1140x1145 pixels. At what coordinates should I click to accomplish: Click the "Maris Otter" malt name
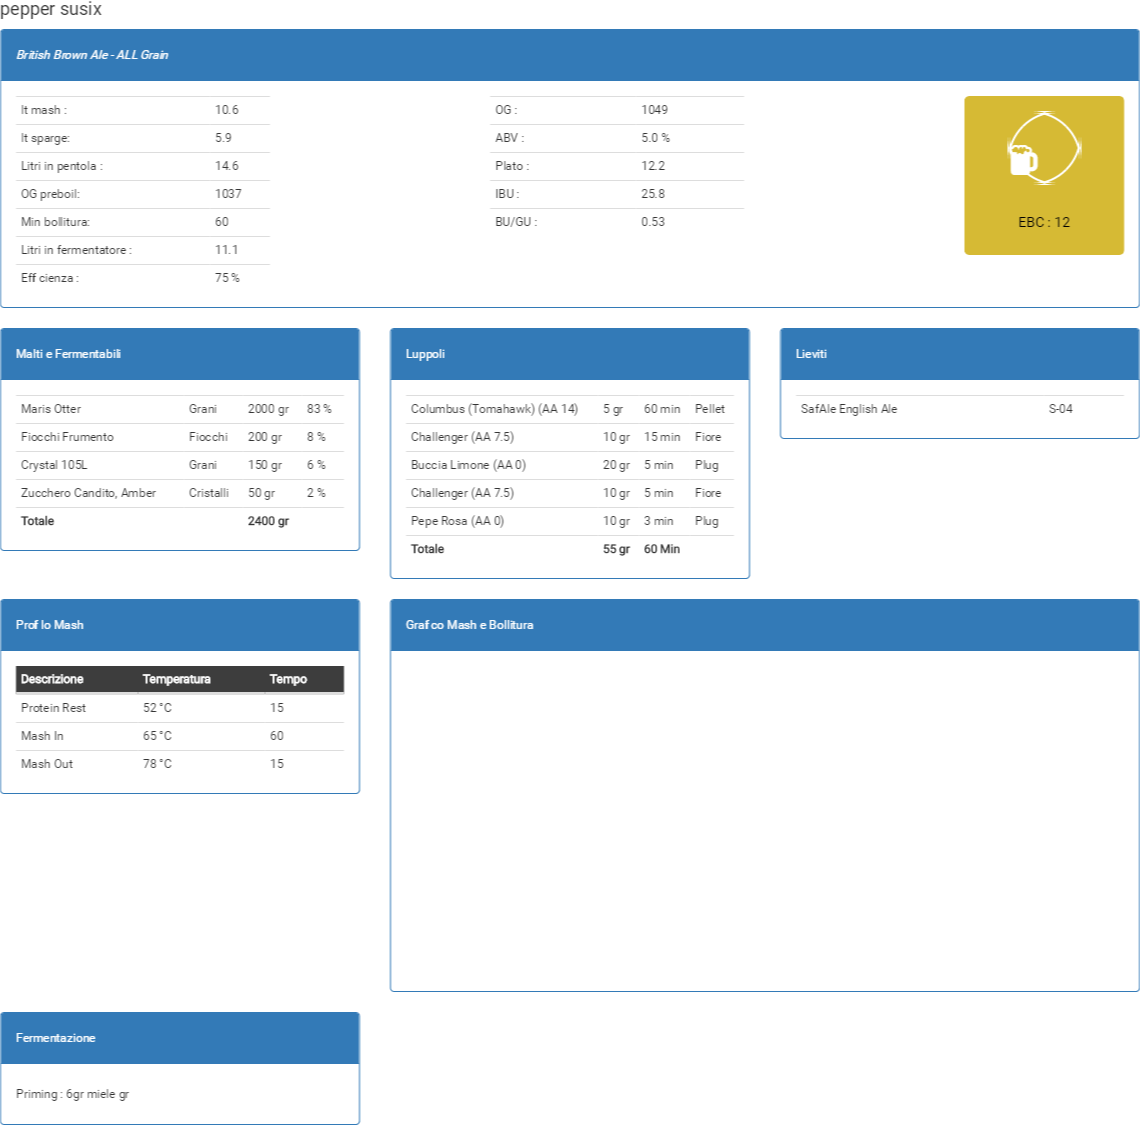51,410
